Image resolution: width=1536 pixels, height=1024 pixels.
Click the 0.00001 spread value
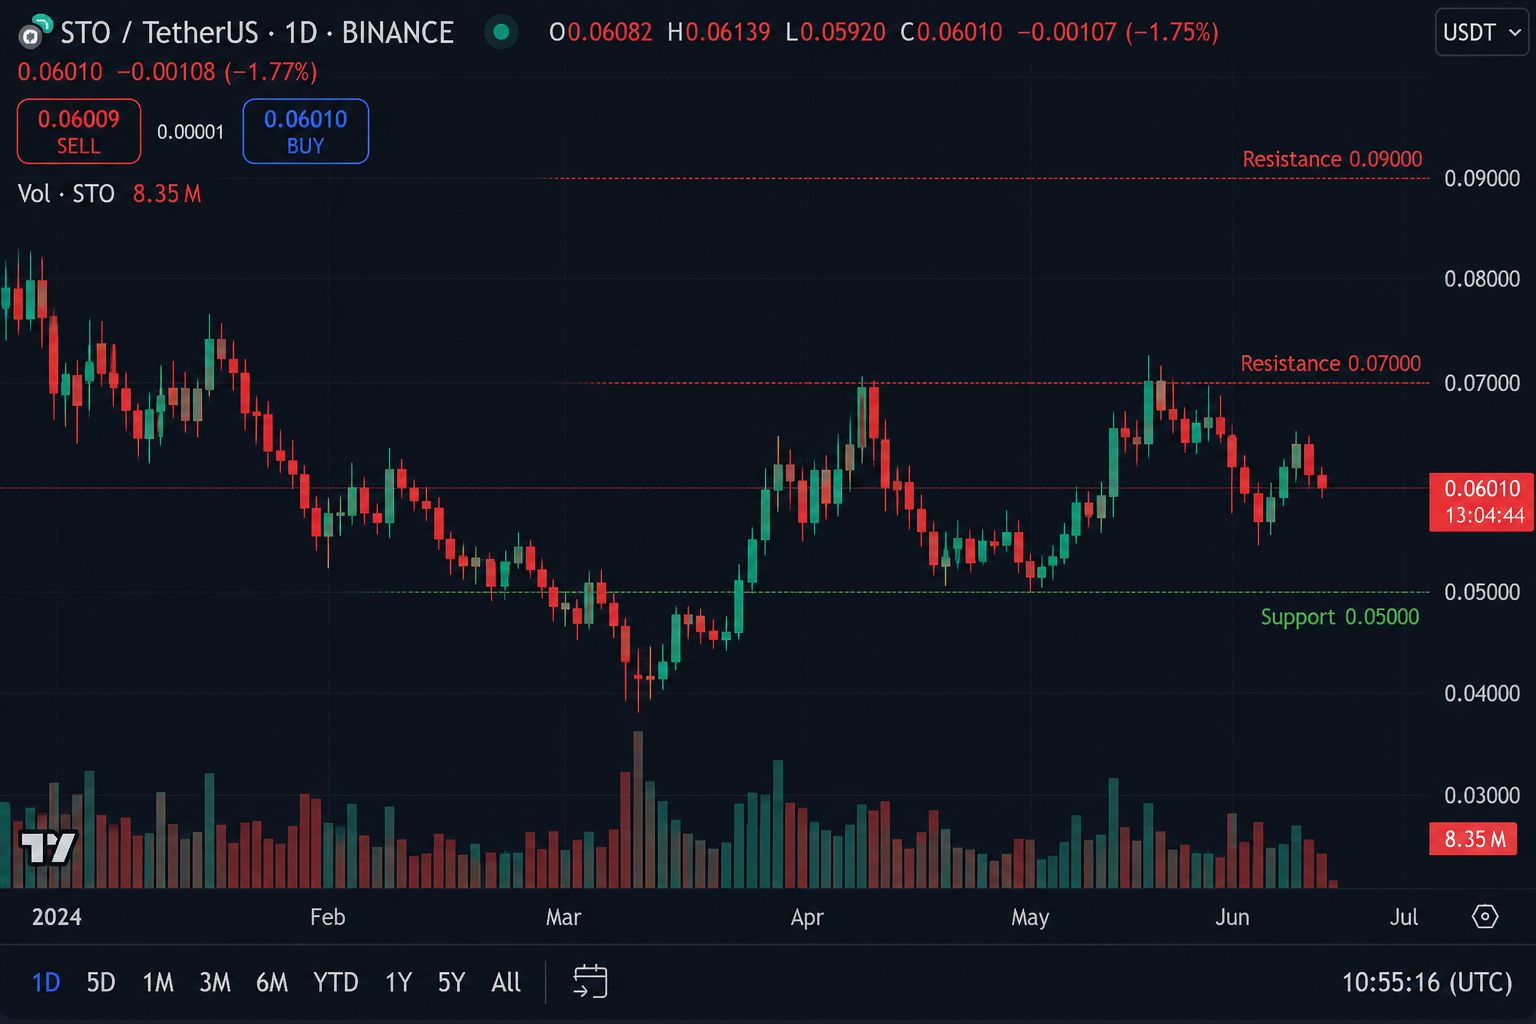[191, 132]
